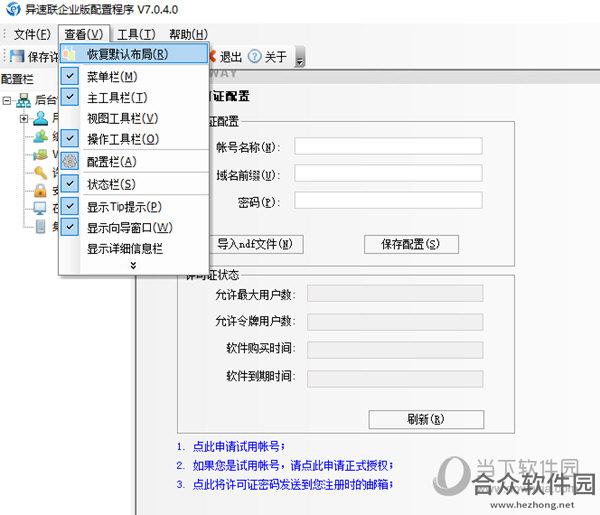Select the single user icon in config tree

coord(41,119)
